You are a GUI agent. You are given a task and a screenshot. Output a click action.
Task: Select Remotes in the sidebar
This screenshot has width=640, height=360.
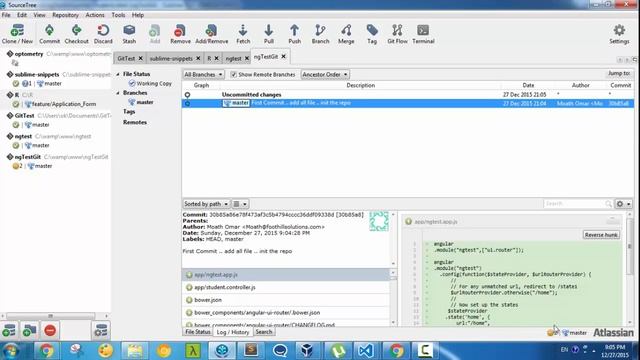135,122
